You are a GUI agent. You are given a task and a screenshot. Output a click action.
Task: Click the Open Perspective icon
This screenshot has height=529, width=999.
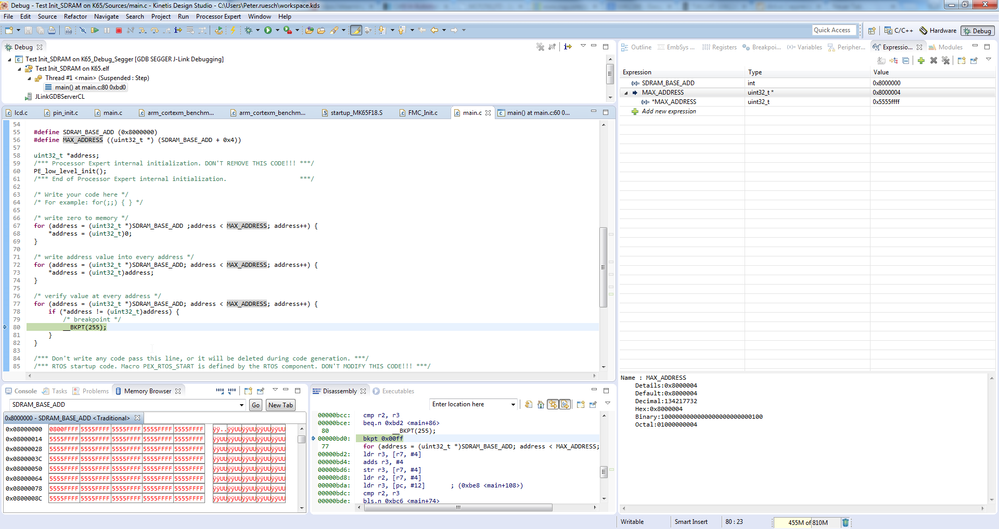[870, 30]
